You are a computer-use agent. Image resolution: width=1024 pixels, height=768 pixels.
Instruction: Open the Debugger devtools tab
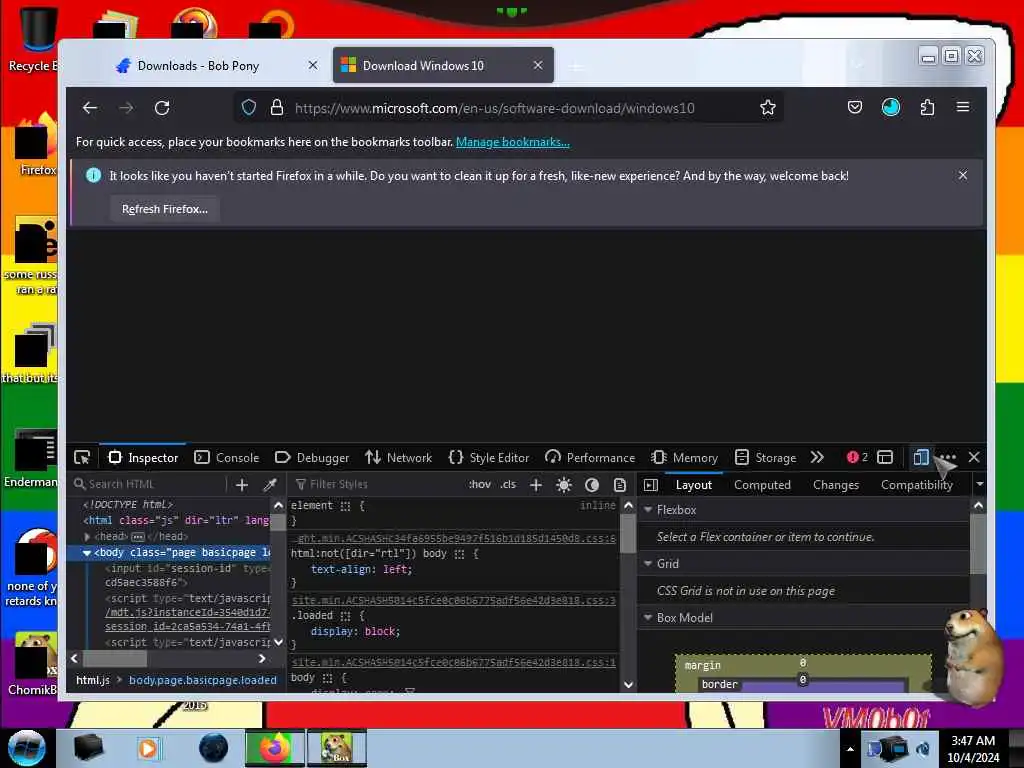pos(312,457)
